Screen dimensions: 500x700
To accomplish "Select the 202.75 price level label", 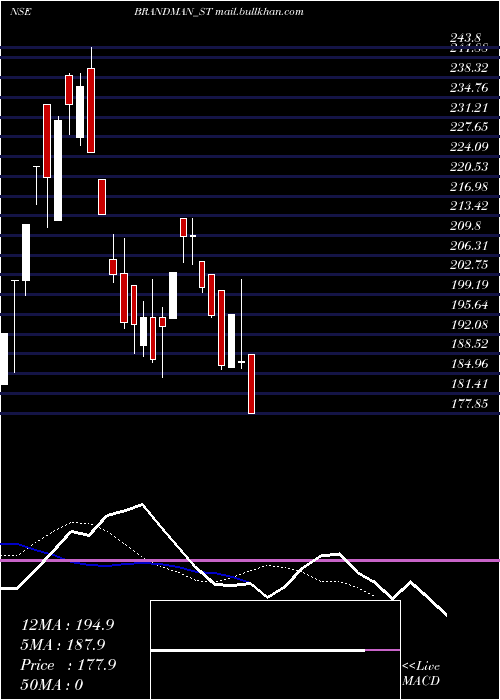I will click(469, 265).
